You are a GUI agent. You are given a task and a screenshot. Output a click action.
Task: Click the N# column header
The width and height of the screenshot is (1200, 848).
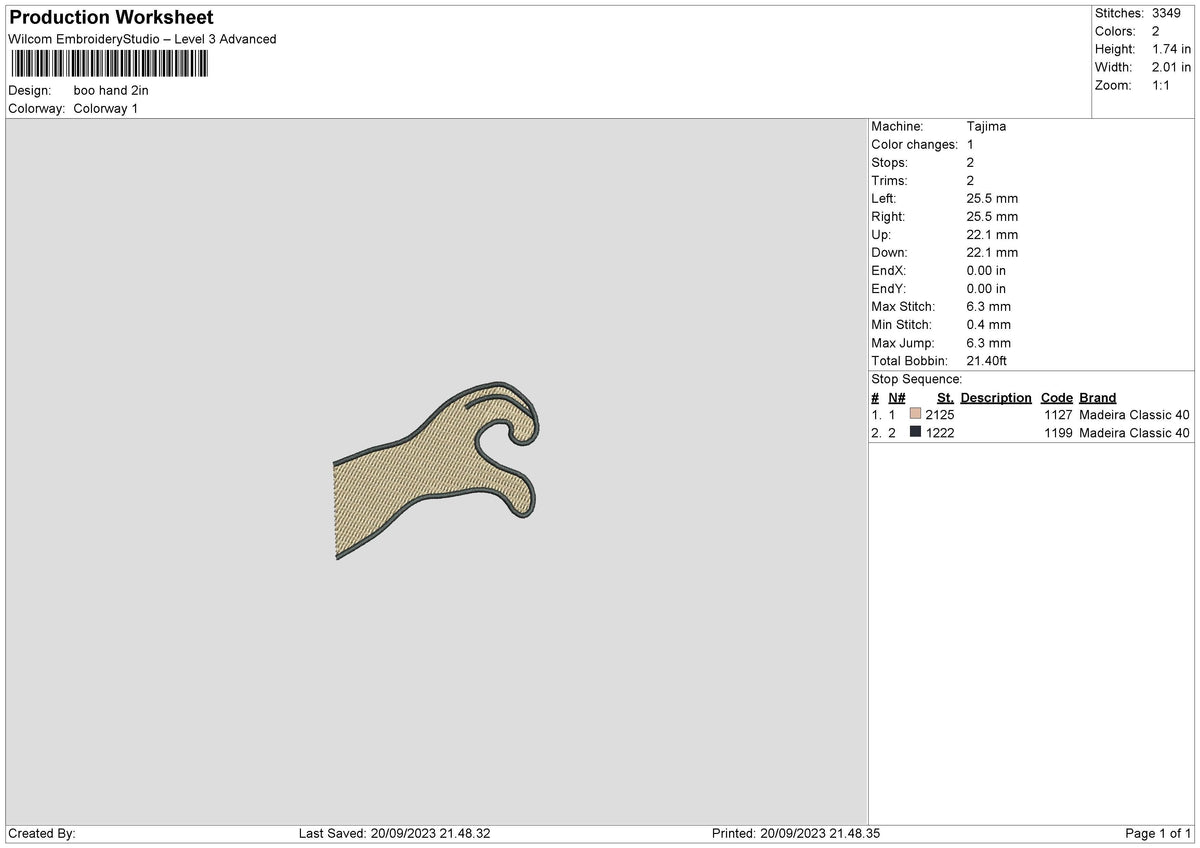click(x=896, y=398)
